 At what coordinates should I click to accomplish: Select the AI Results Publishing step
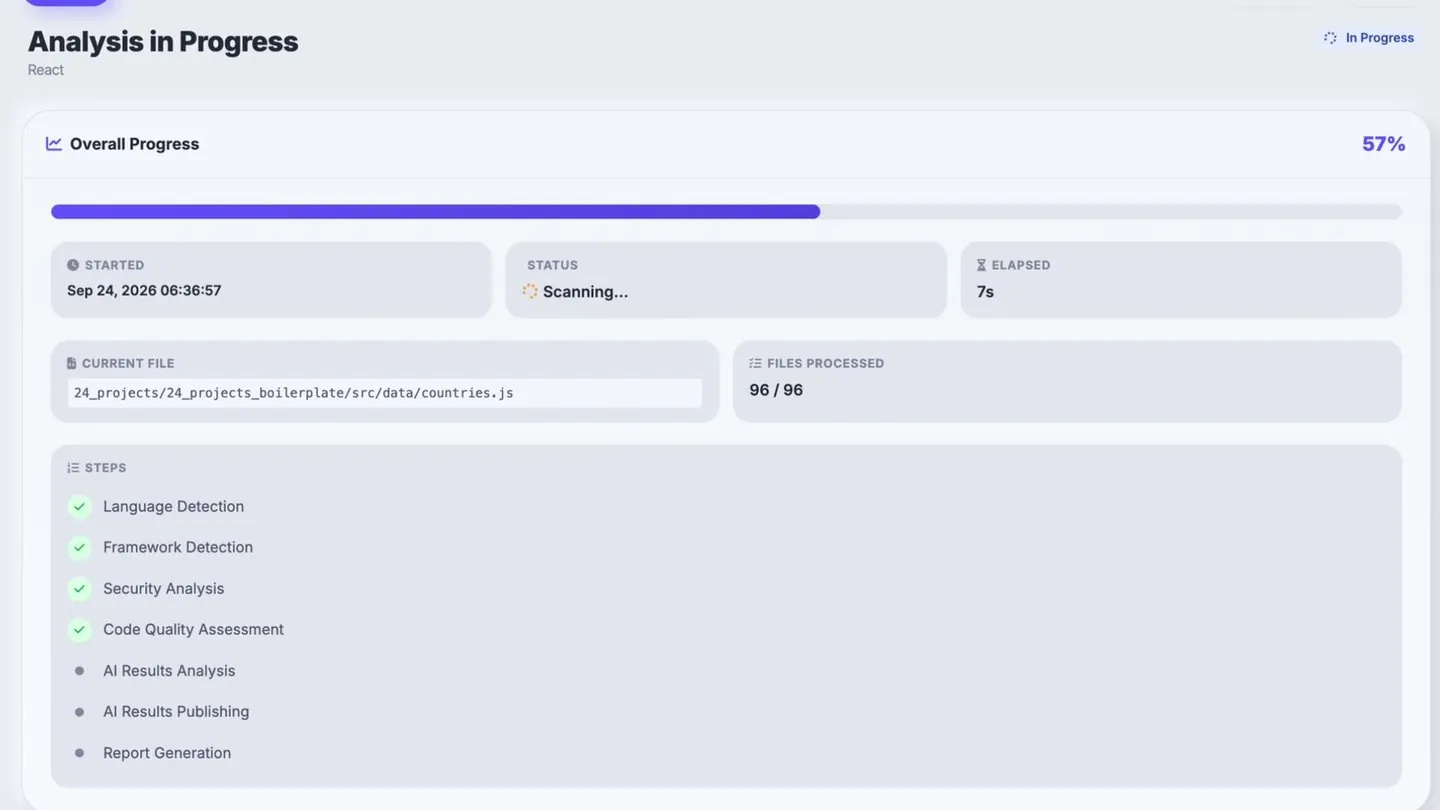176,712
